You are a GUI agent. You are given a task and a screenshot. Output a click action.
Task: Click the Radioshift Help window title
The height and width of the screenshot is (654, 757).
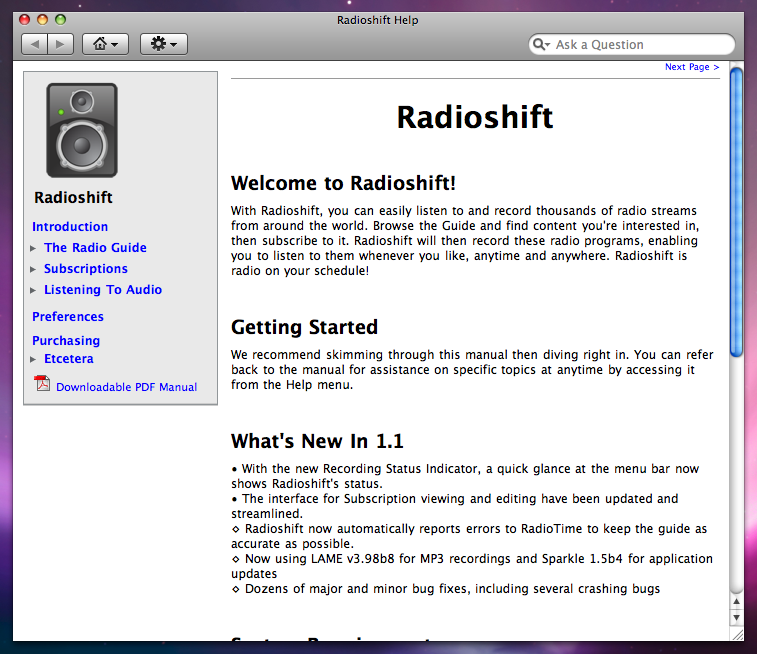pos(378,20)
